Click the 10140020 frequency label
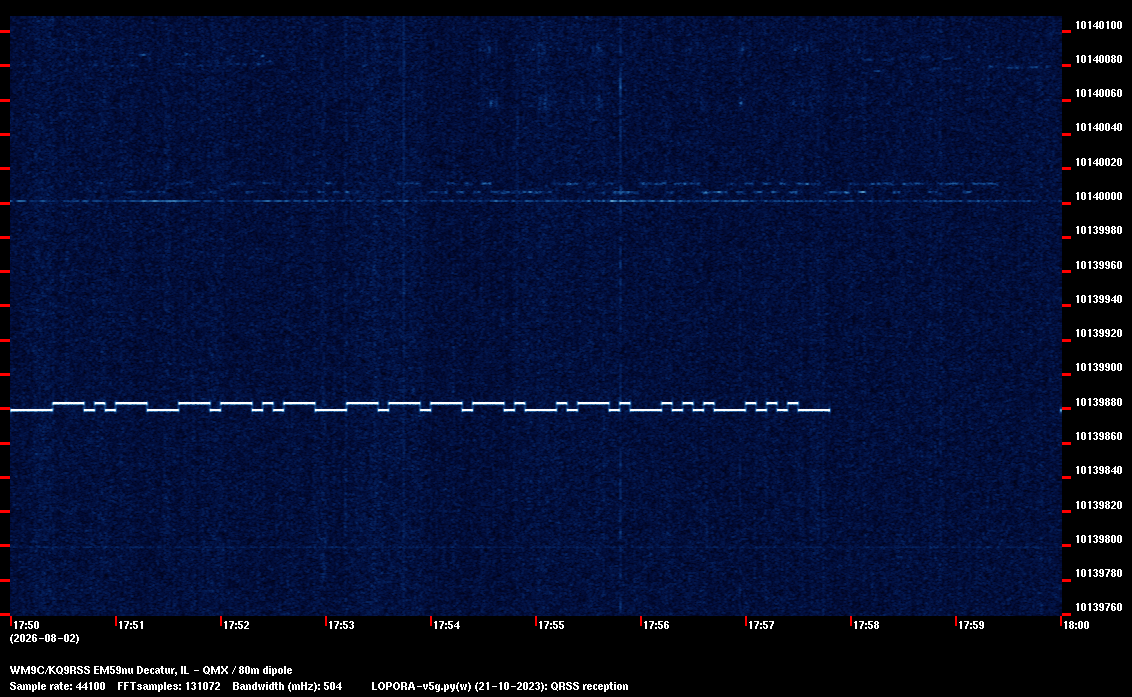 1098,162
